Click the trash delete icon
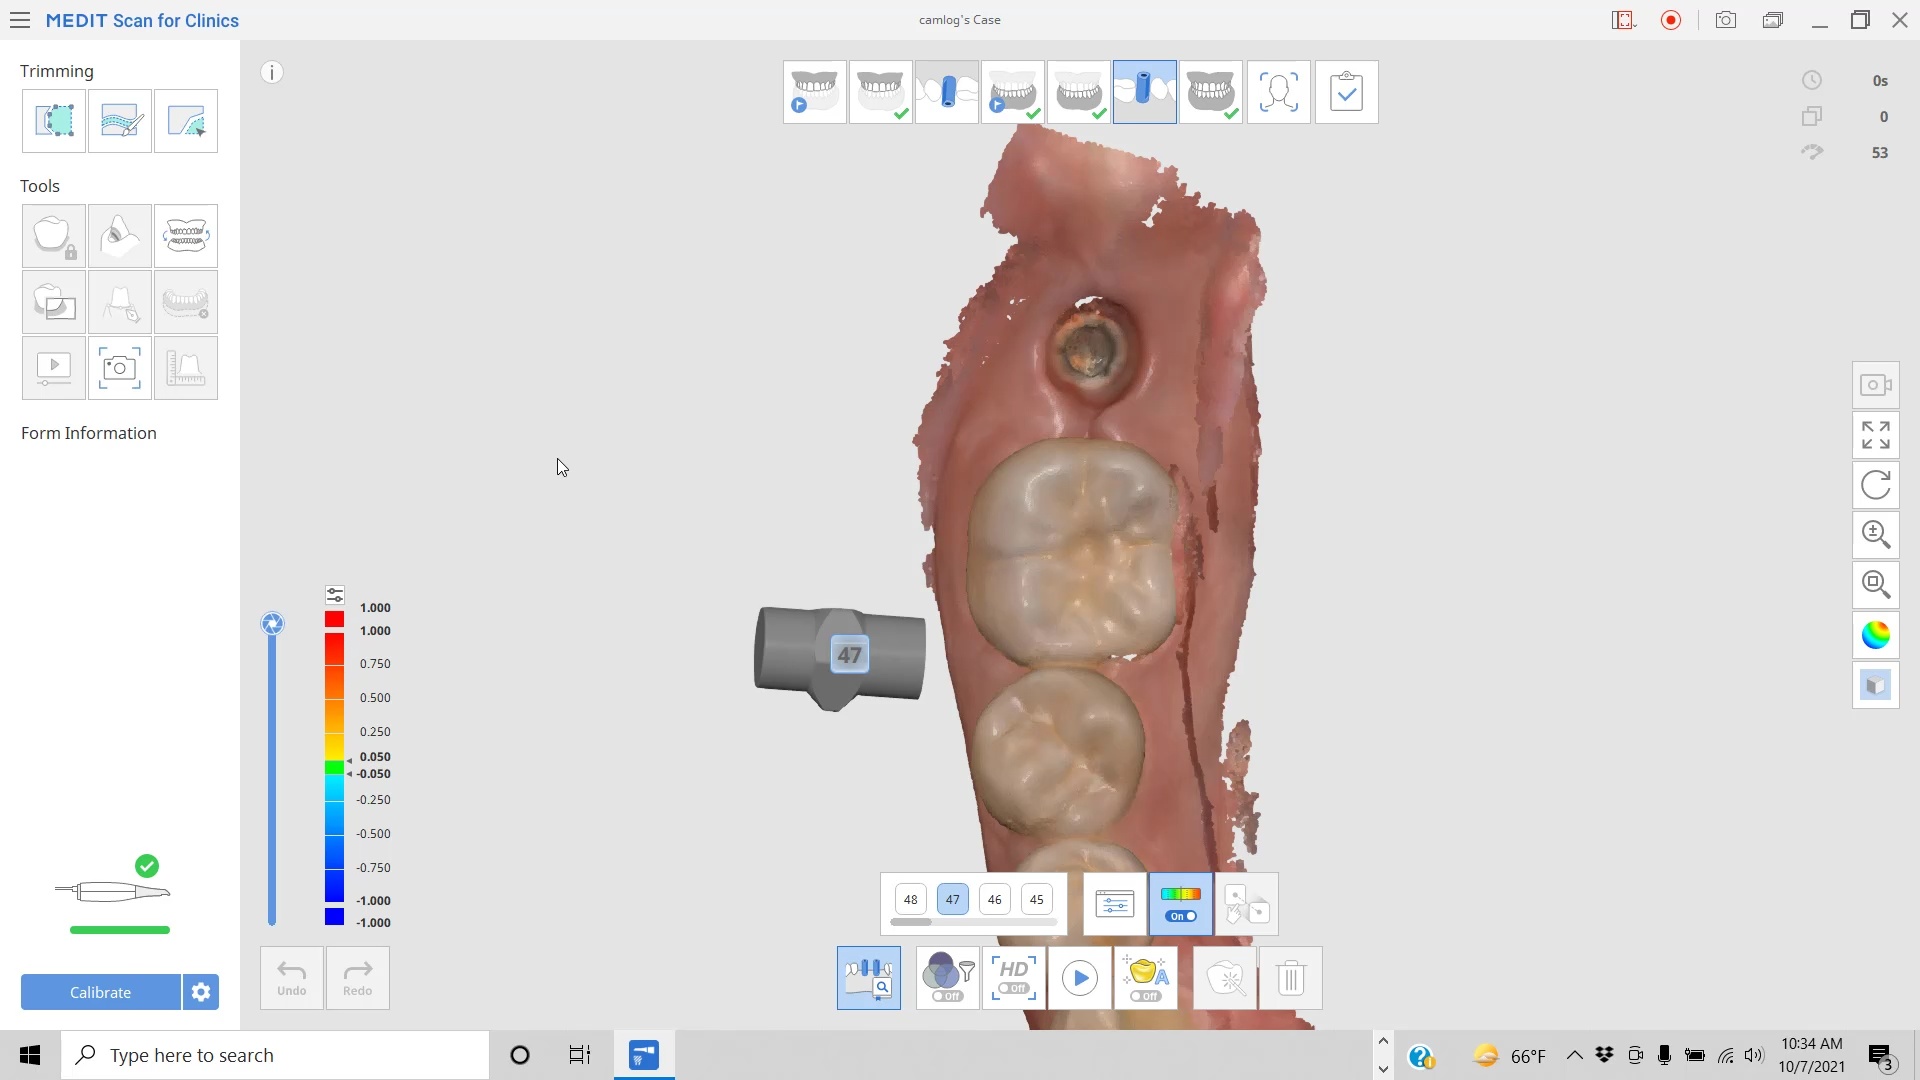 click(x=1290, y=978)
